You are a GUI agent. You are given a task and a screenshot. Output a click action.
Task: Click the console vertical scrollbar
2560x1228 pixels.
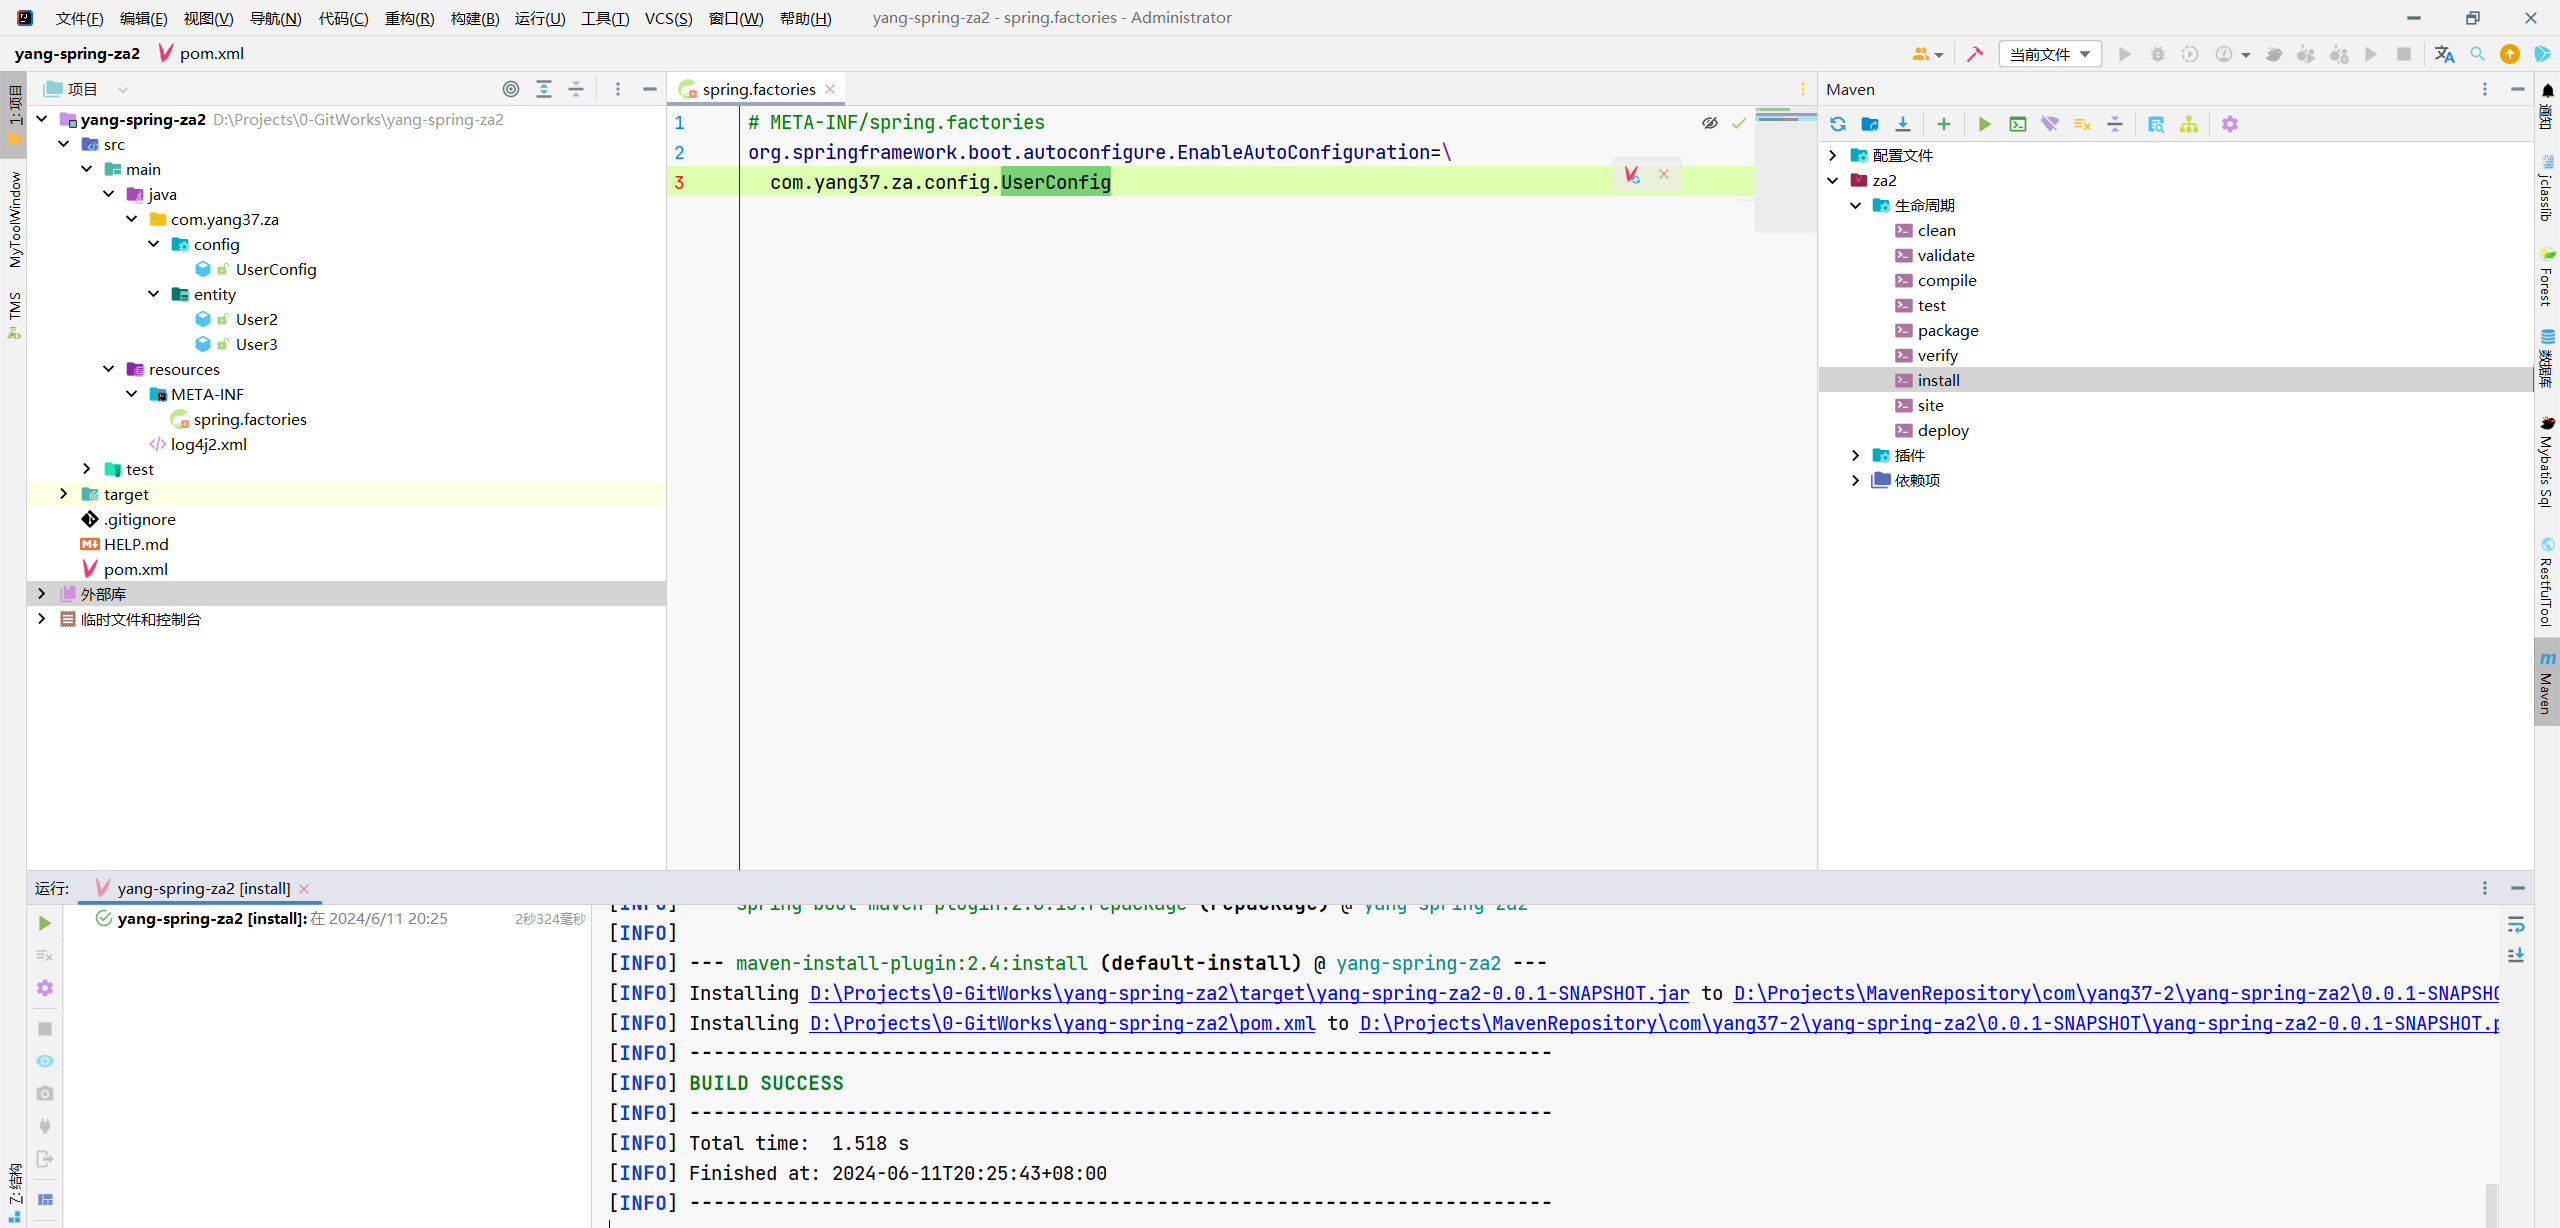click(2491, 1204)
